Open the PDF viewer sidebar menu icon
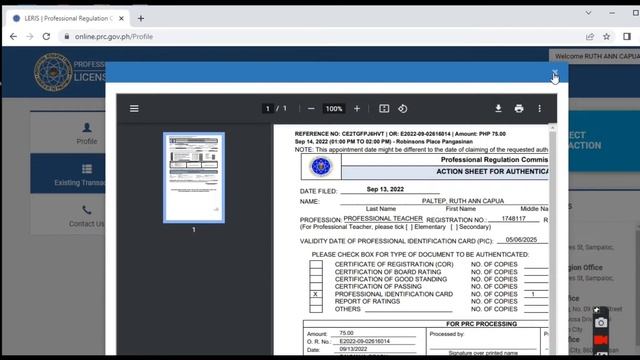This screenshot has width=640, height=360. [x=134, y=109]
